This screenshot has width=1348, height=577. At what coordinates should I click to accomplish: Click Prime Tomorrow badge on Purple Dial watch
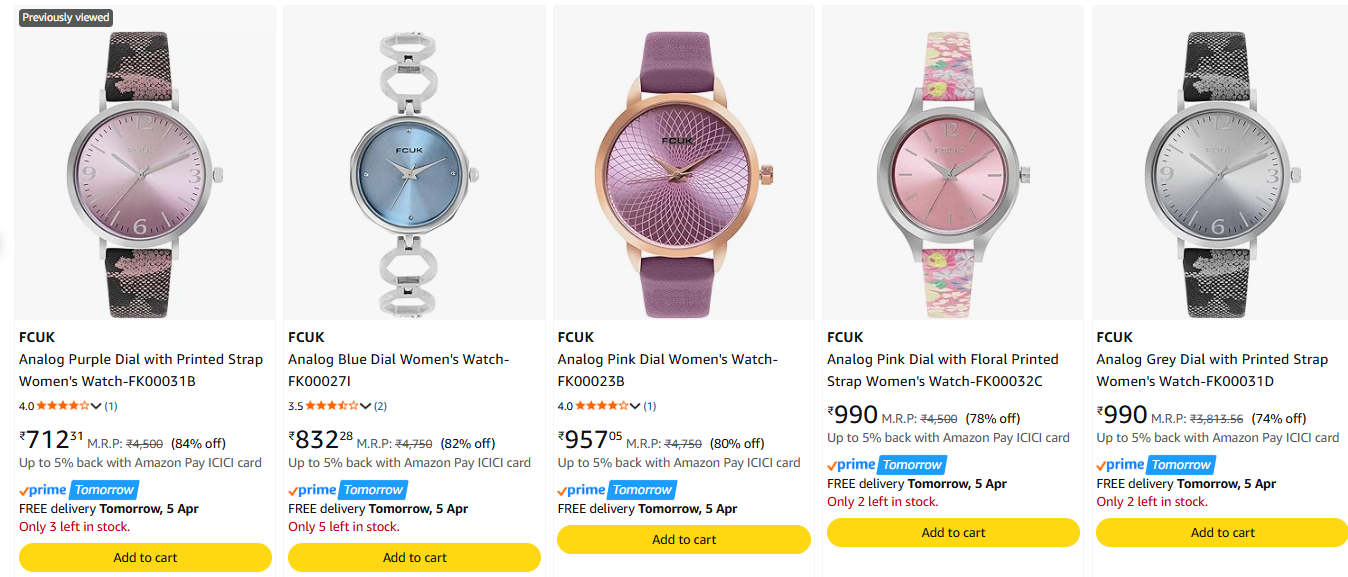pyautogui.click(x=78, y=490)
